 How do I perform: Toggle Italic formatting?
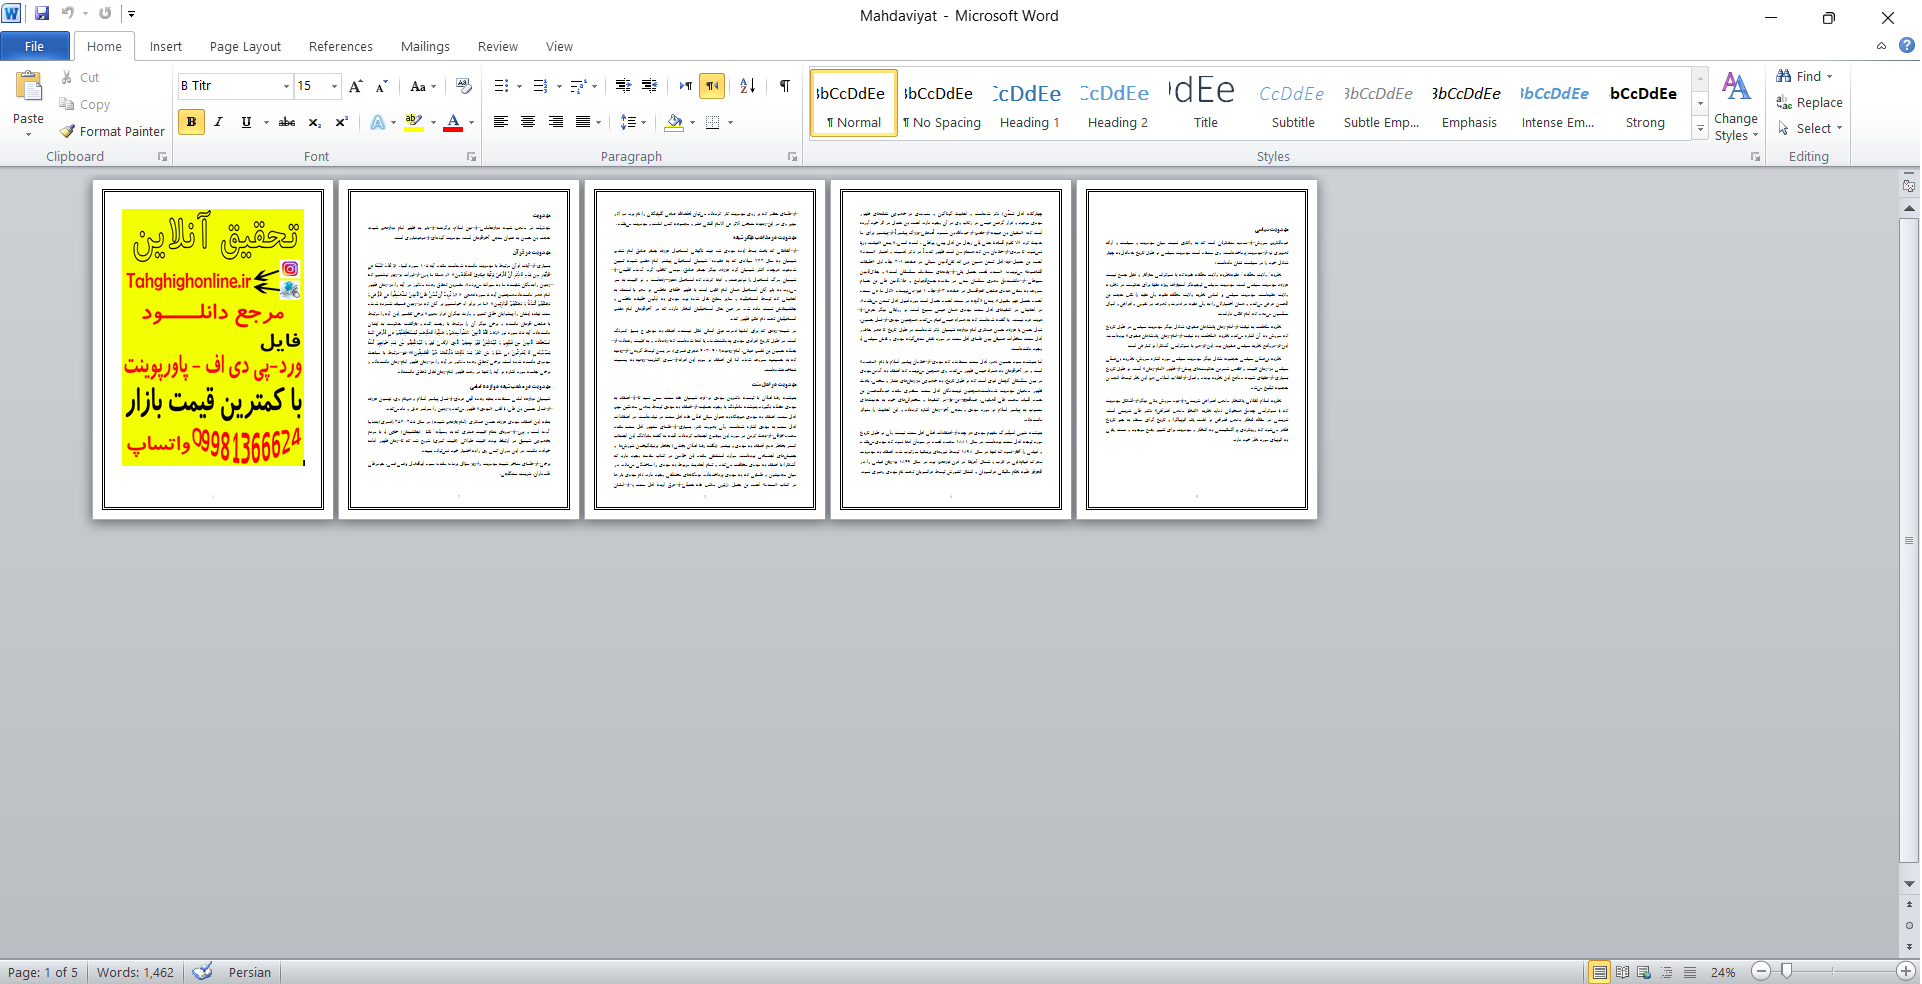coord(218,122)
